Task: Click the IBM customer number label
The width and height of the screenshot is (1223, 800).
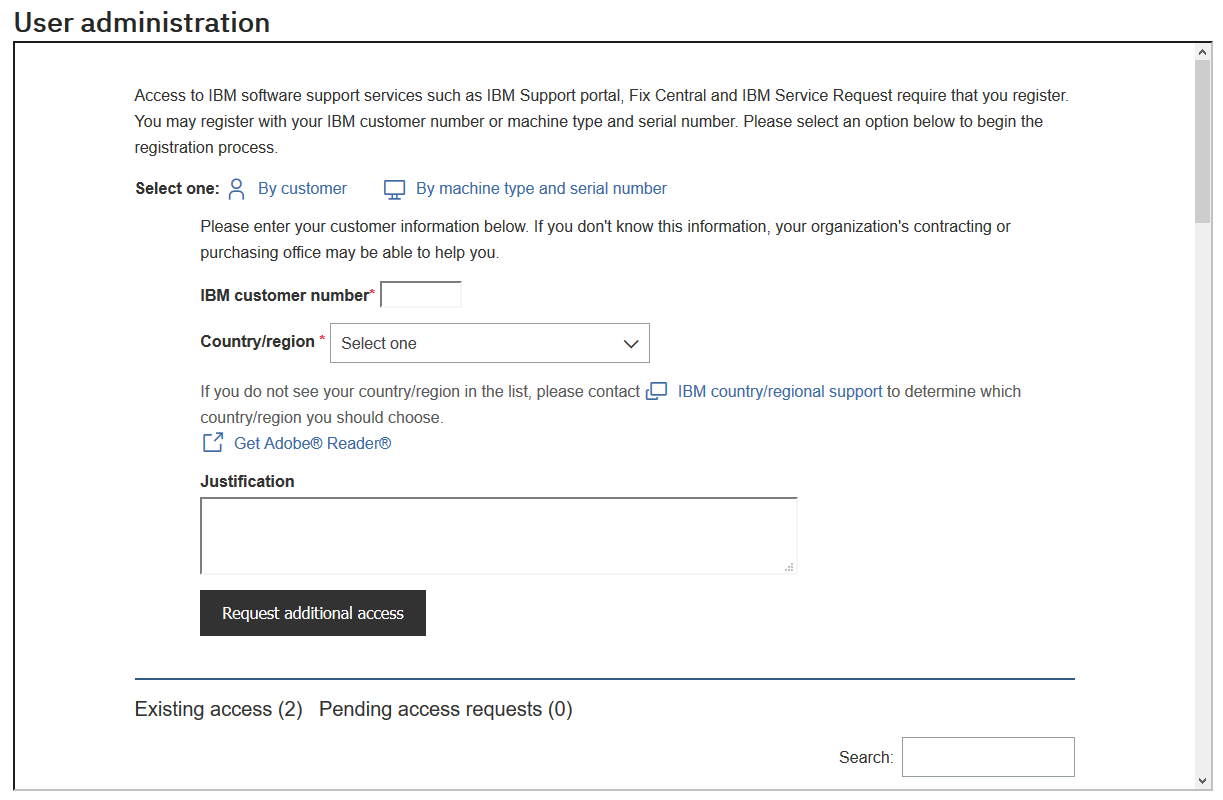Action: click(x=285, y=295)
